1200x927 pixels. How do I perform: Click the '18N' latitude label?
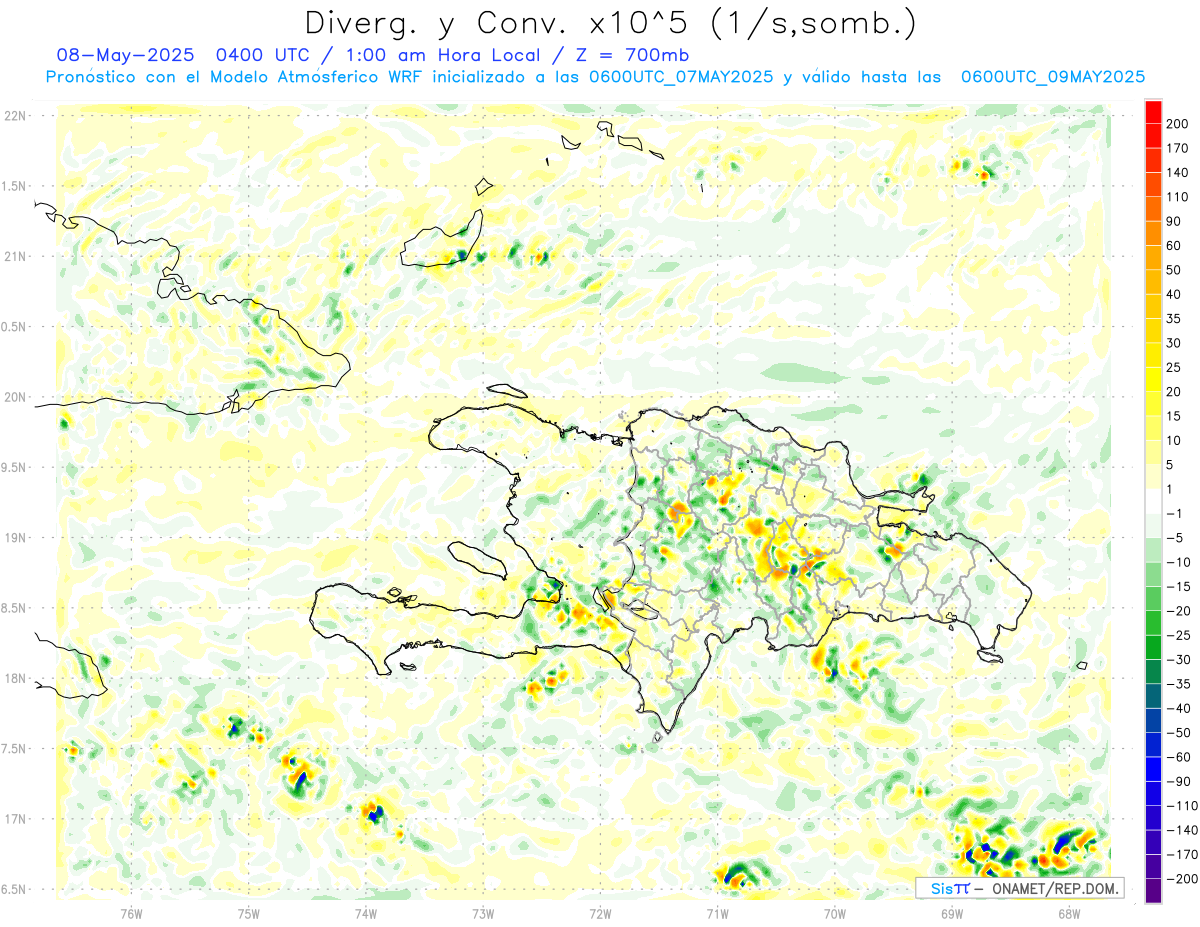point(14,679)
